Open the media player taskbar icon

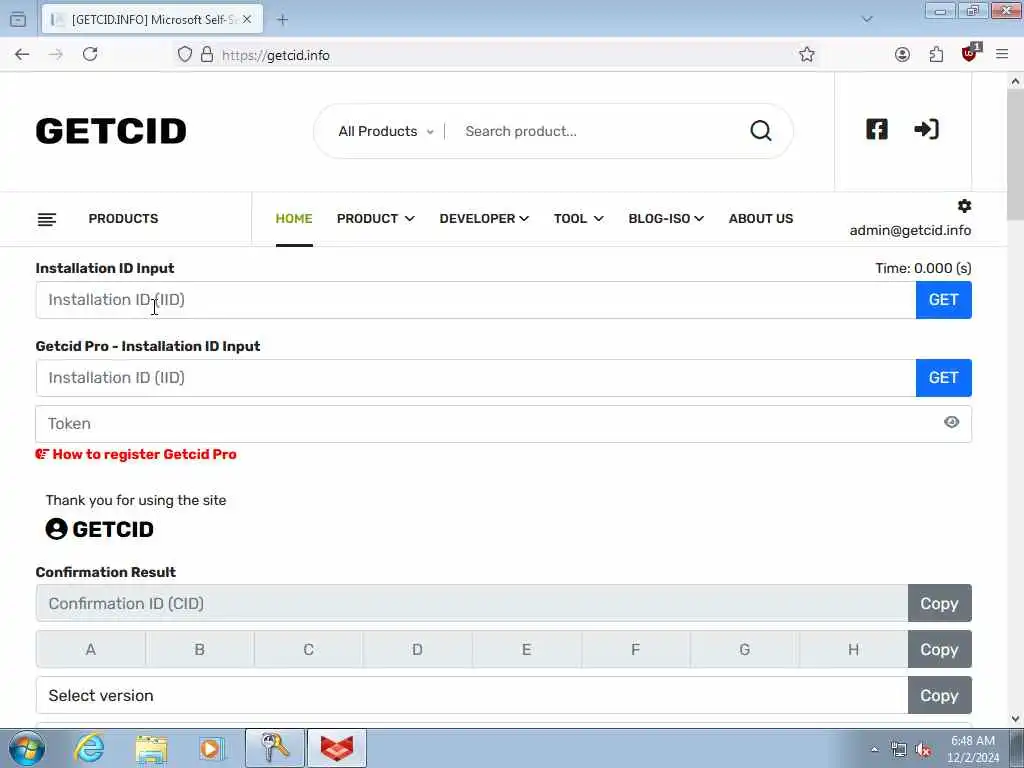coord(212,748)
